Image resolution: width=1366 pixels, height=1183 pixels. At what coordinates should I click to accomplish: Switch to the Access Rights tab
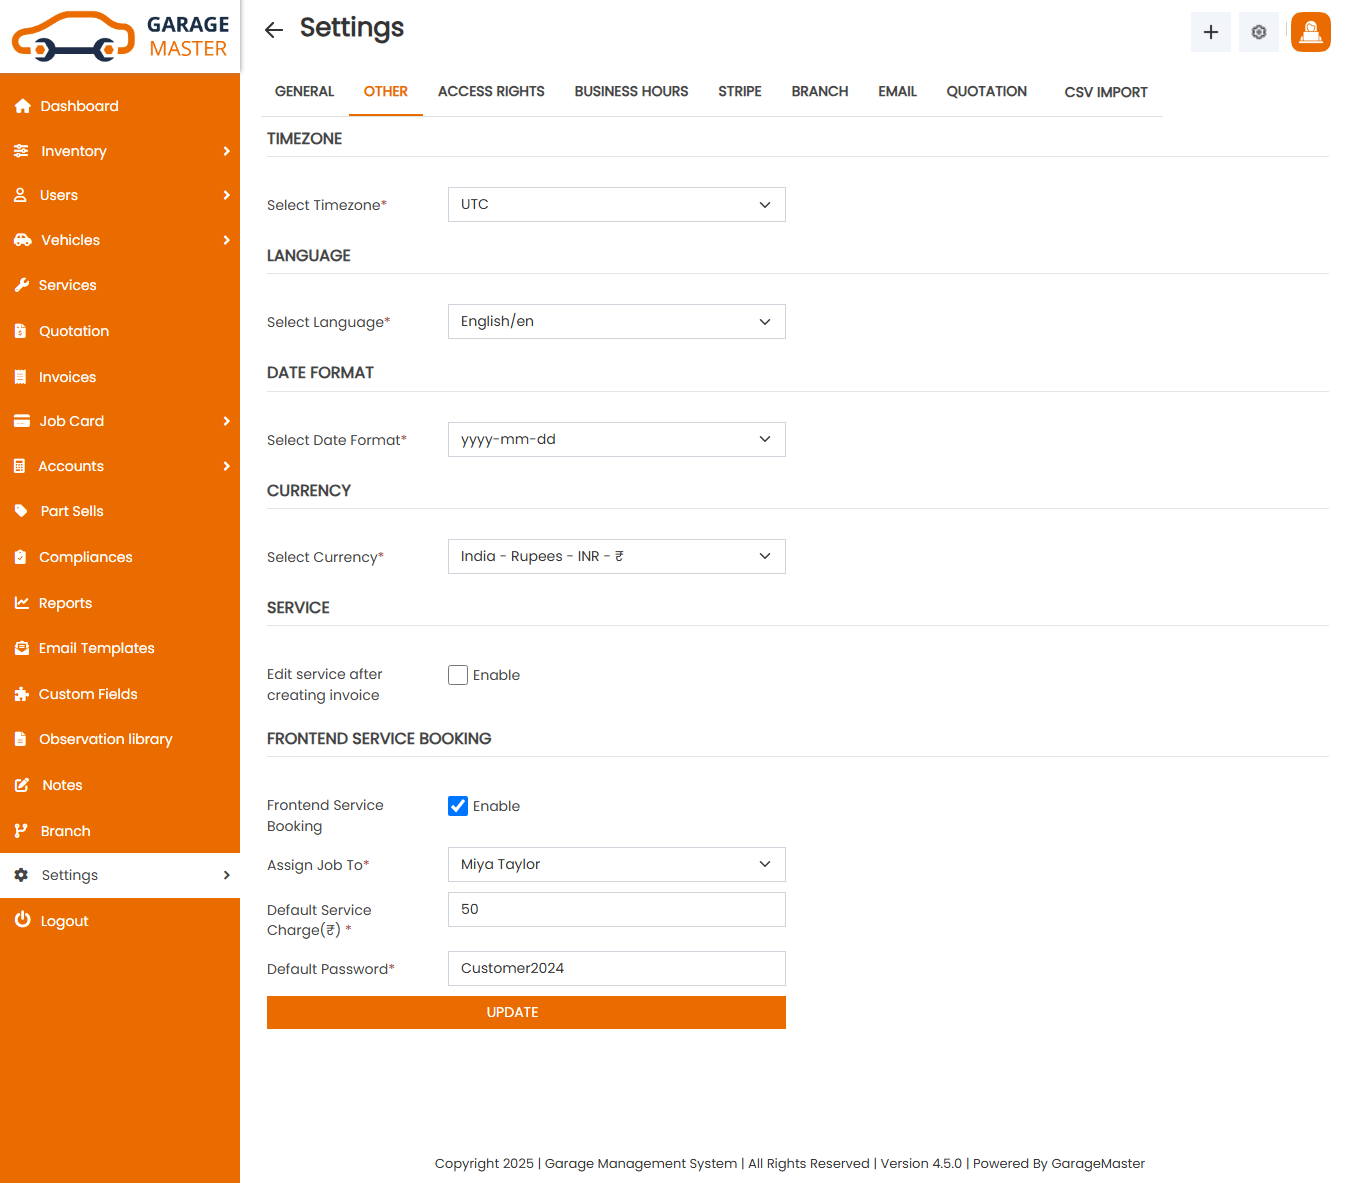tap(491, 92)
